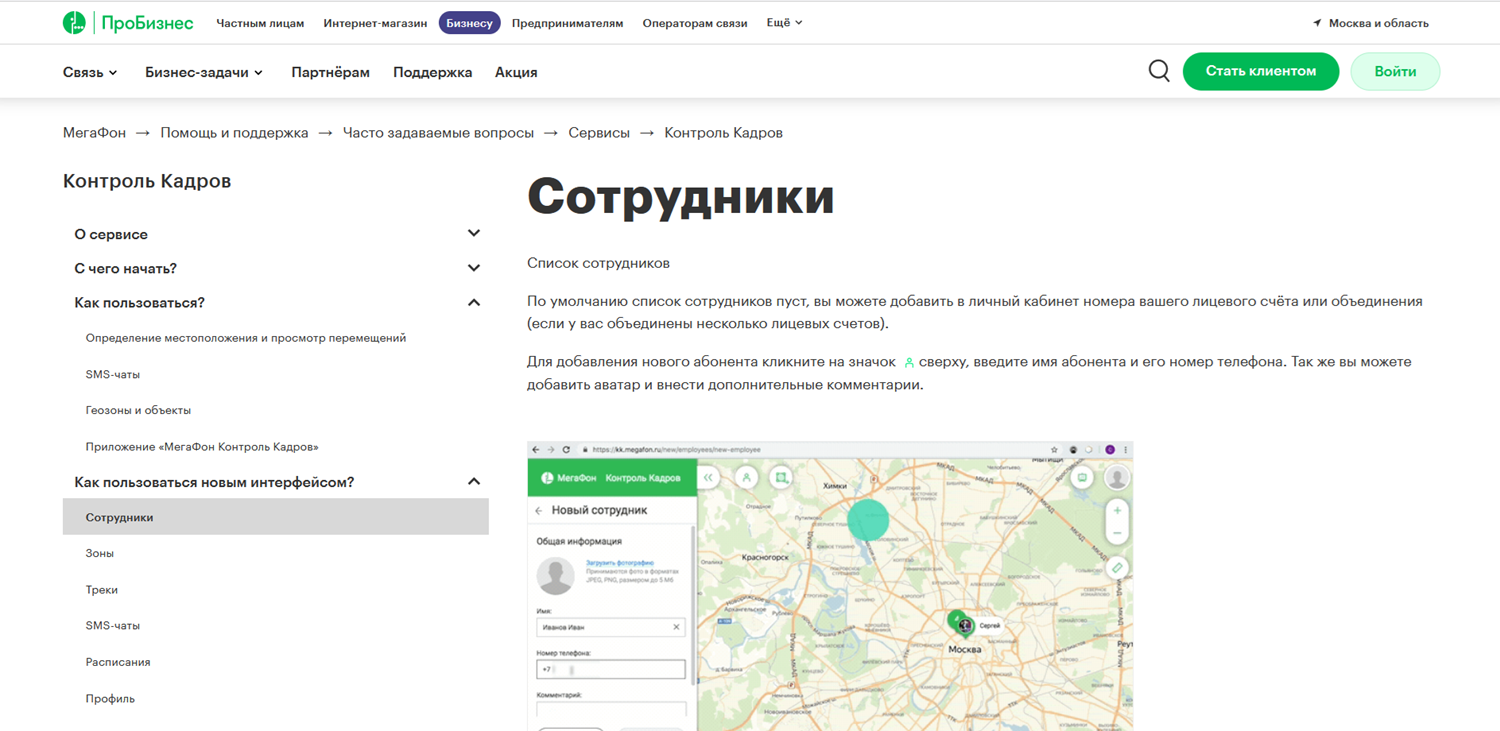Viewport: 1500px width, 731px height.
Task: Open the Акция menu item
Action: [516, 72]
